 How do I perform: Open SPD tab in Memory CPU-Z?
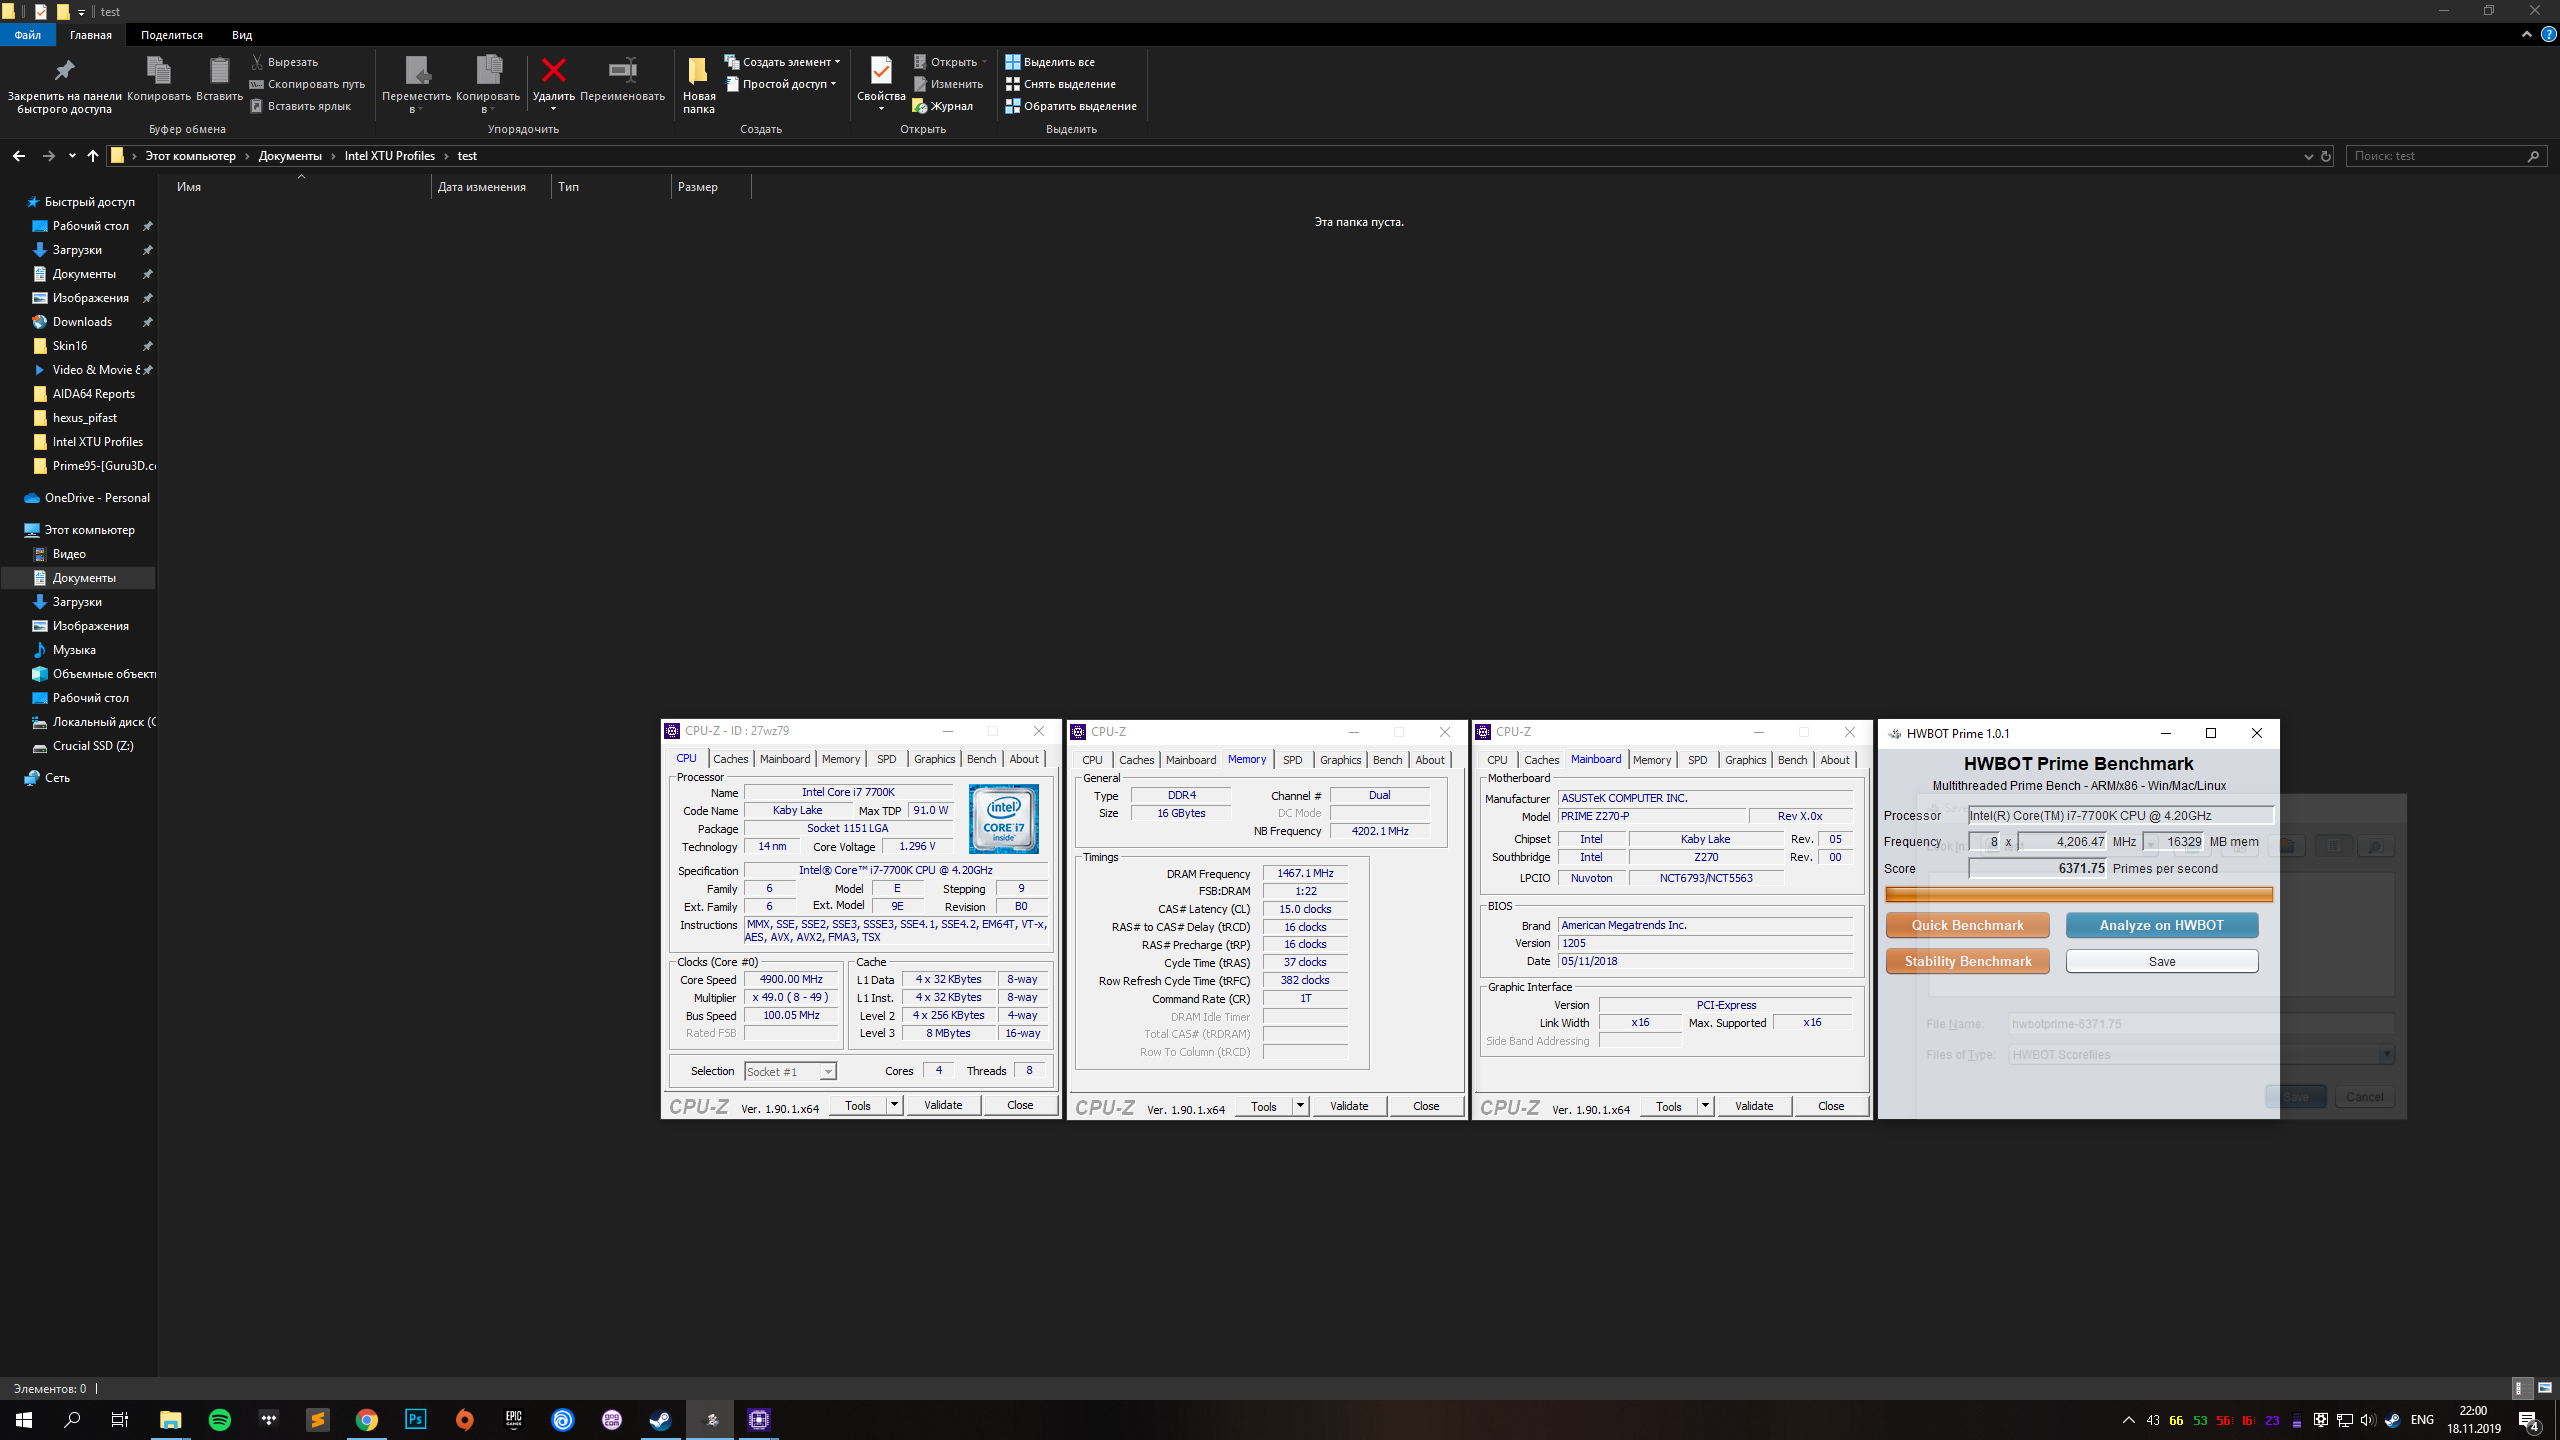(x=1292, y=760)
